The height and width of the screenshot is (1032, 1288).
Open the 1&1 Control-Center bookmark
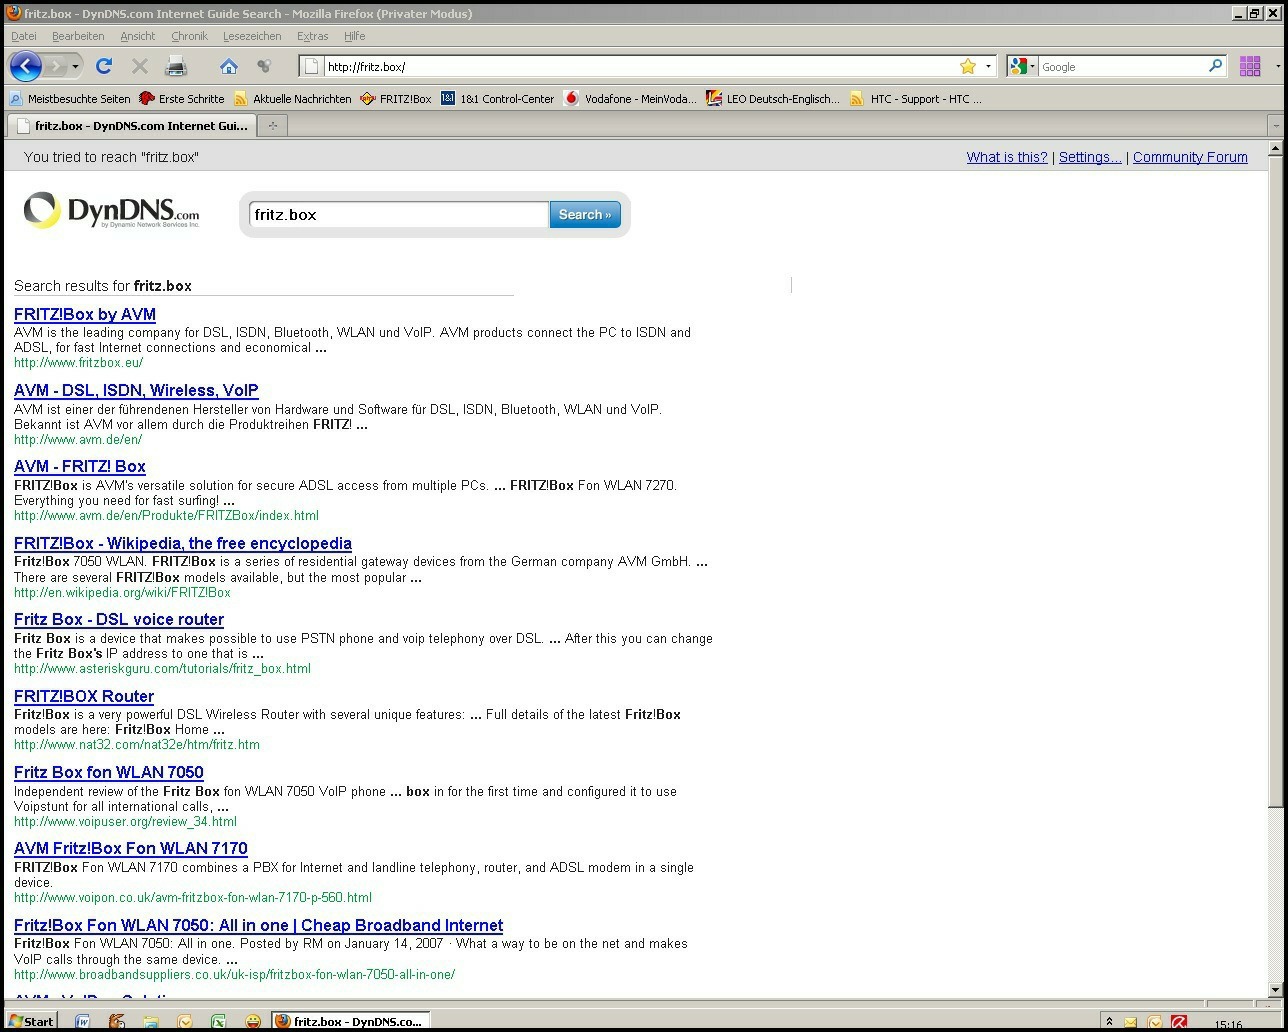[x=497, y=99]
